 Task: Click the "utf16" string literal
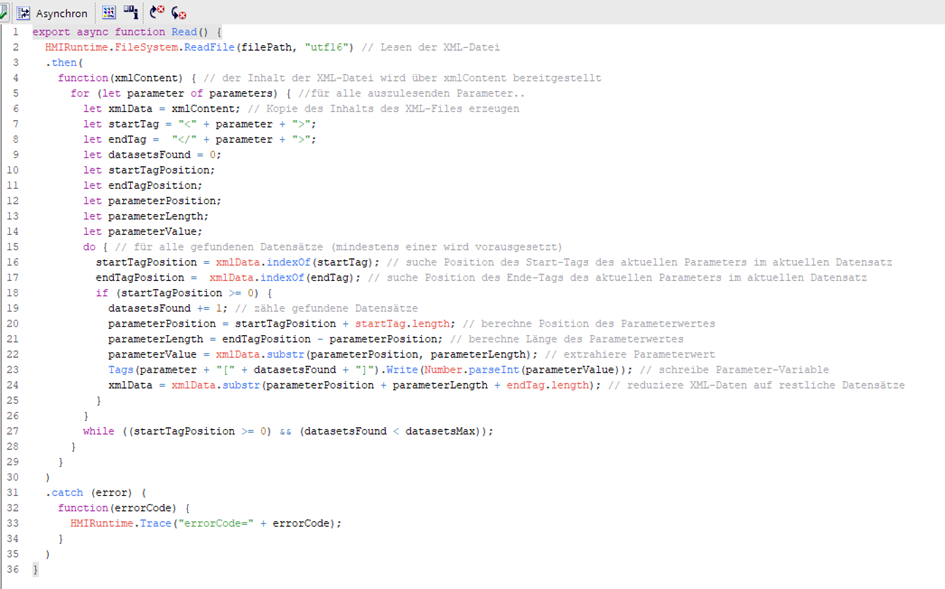(329, 47)
